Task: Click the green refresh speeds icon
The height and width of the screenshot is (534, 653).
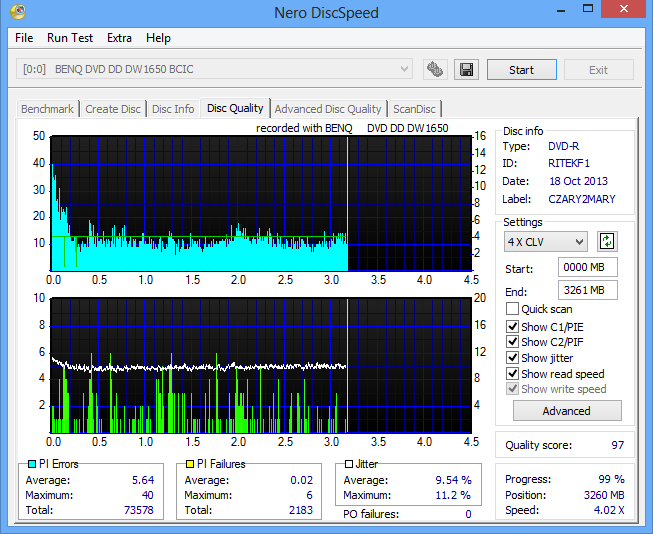Action: click(607, 242)
